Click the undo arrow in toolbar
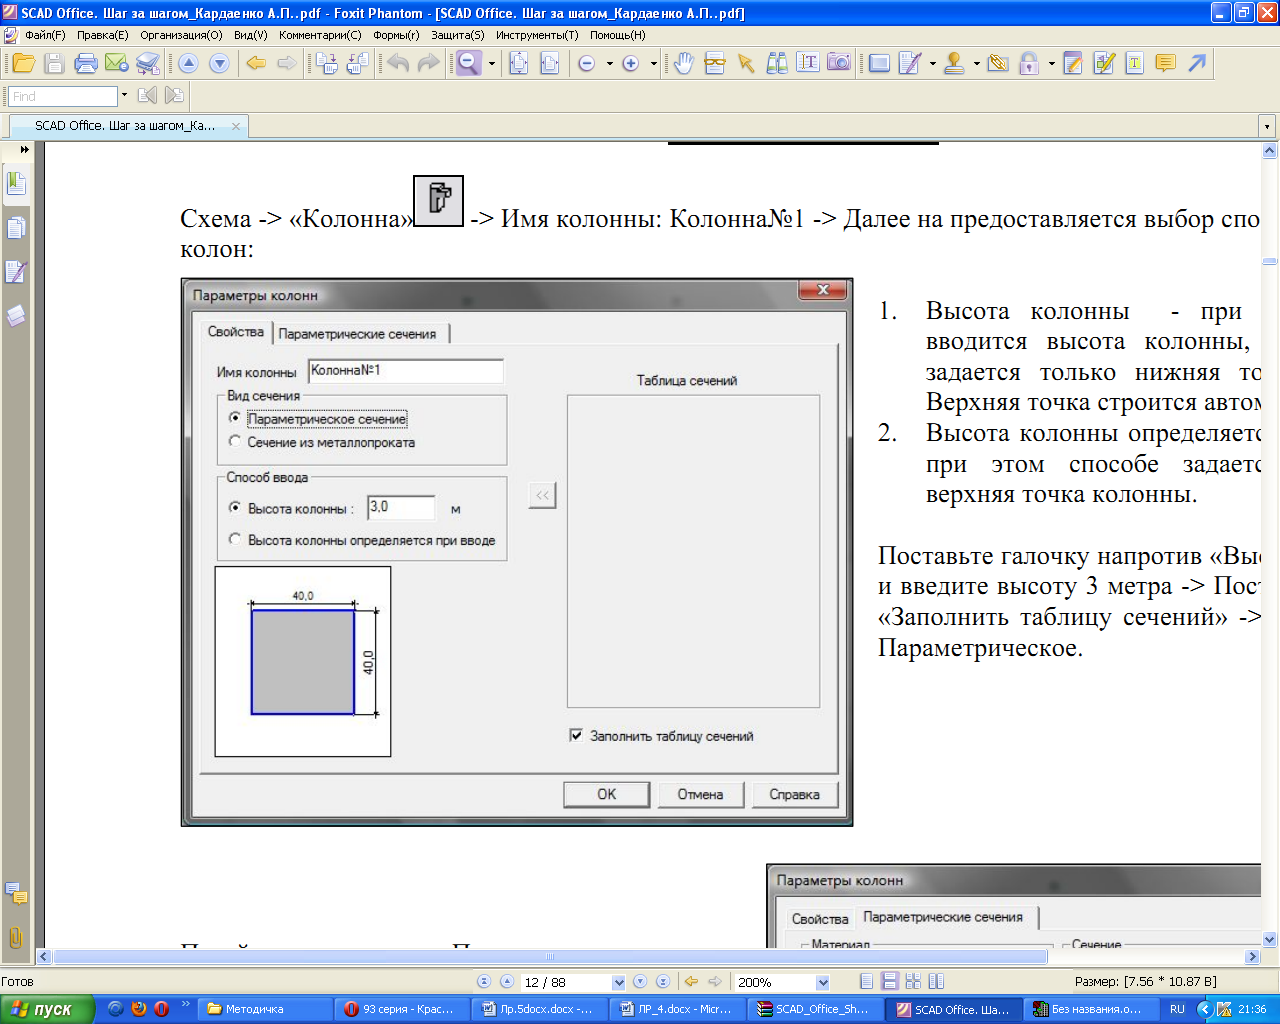Image resolution: width=1280 pixels, height=1024 pixels. click(398, 64)
